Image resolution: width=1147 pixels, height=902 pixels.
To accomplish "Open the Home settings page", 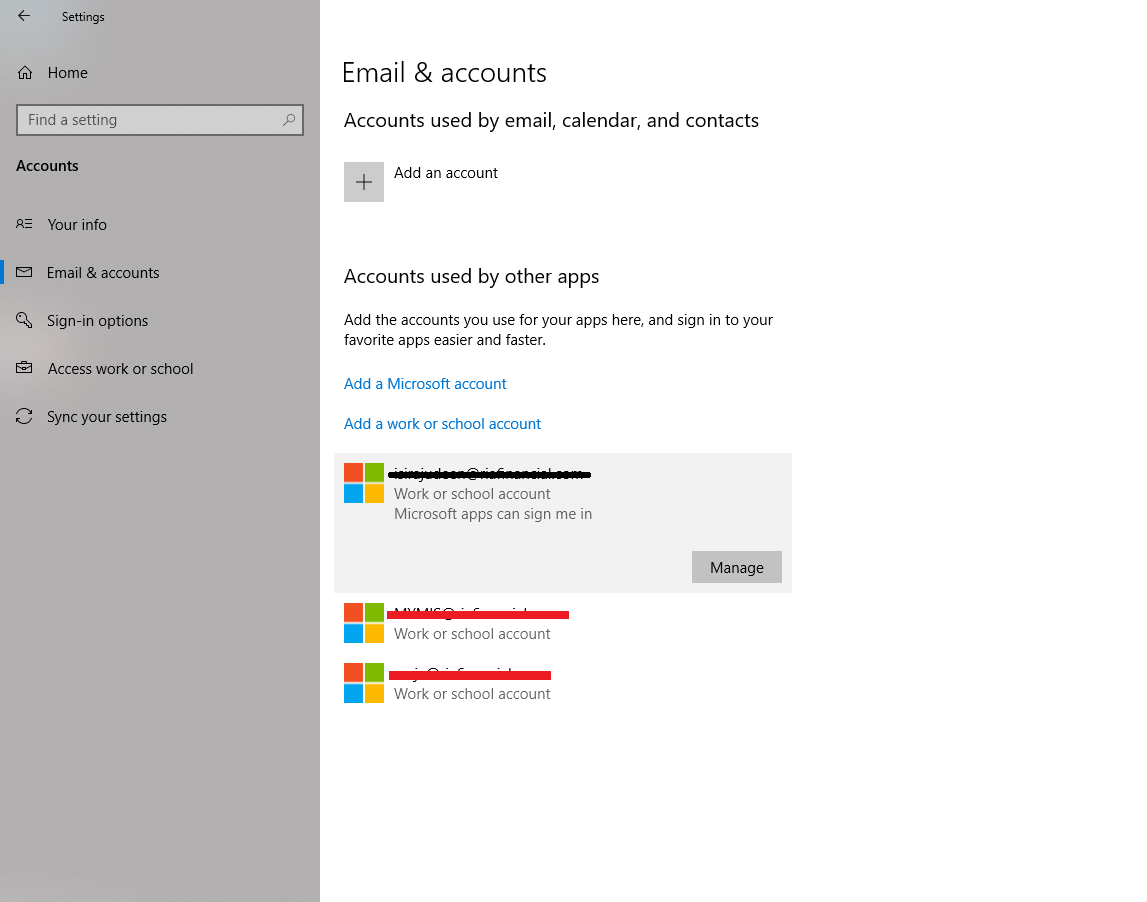I will 67,72.
